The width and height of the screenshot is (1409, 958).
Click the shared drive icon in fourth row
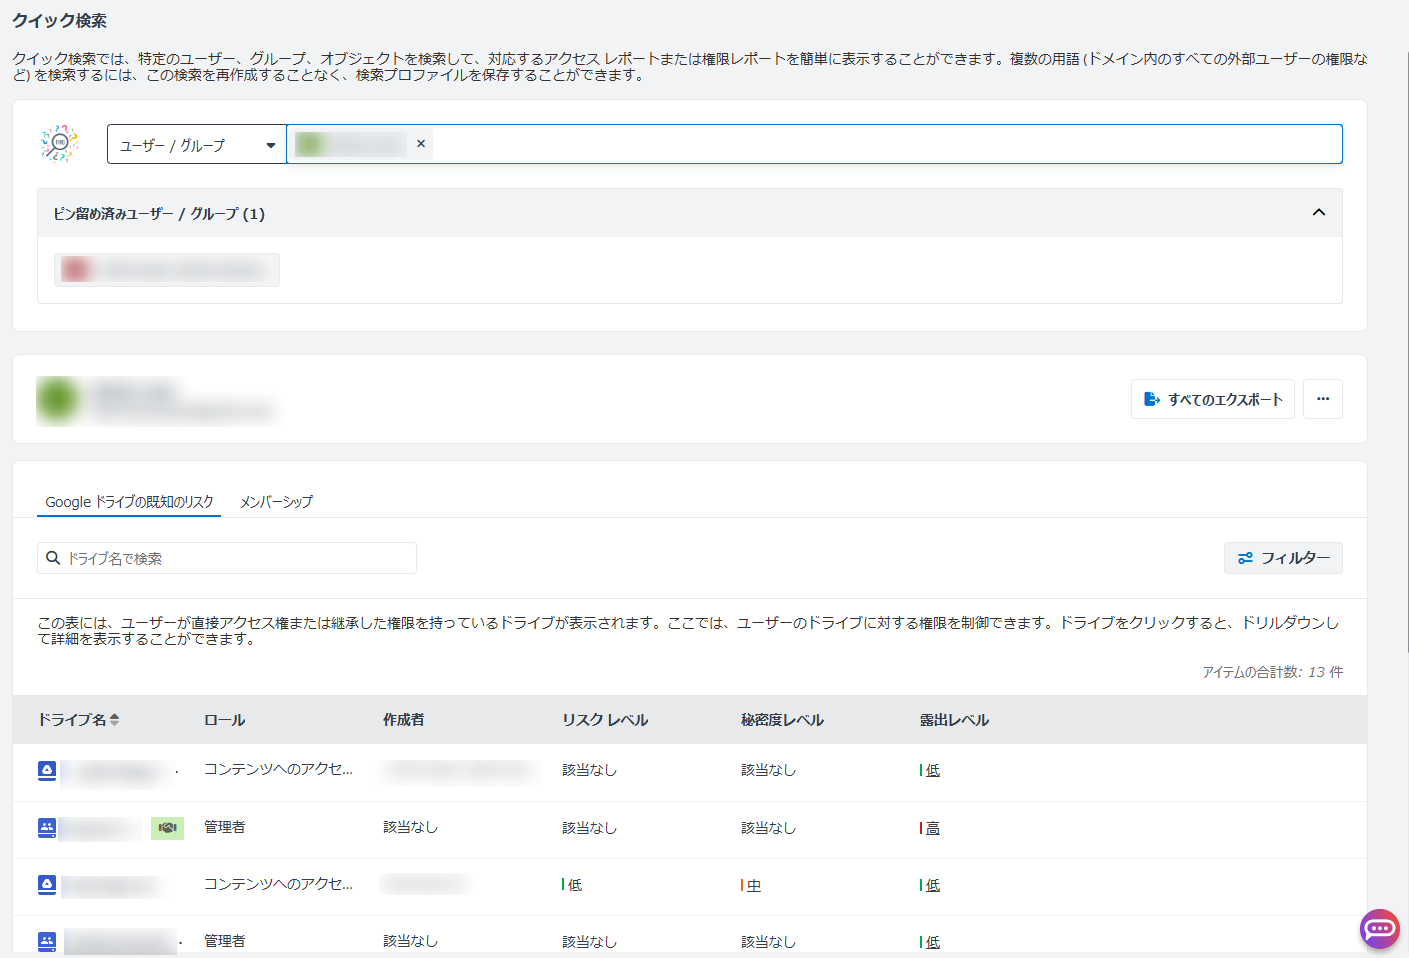tap(47, 942)
